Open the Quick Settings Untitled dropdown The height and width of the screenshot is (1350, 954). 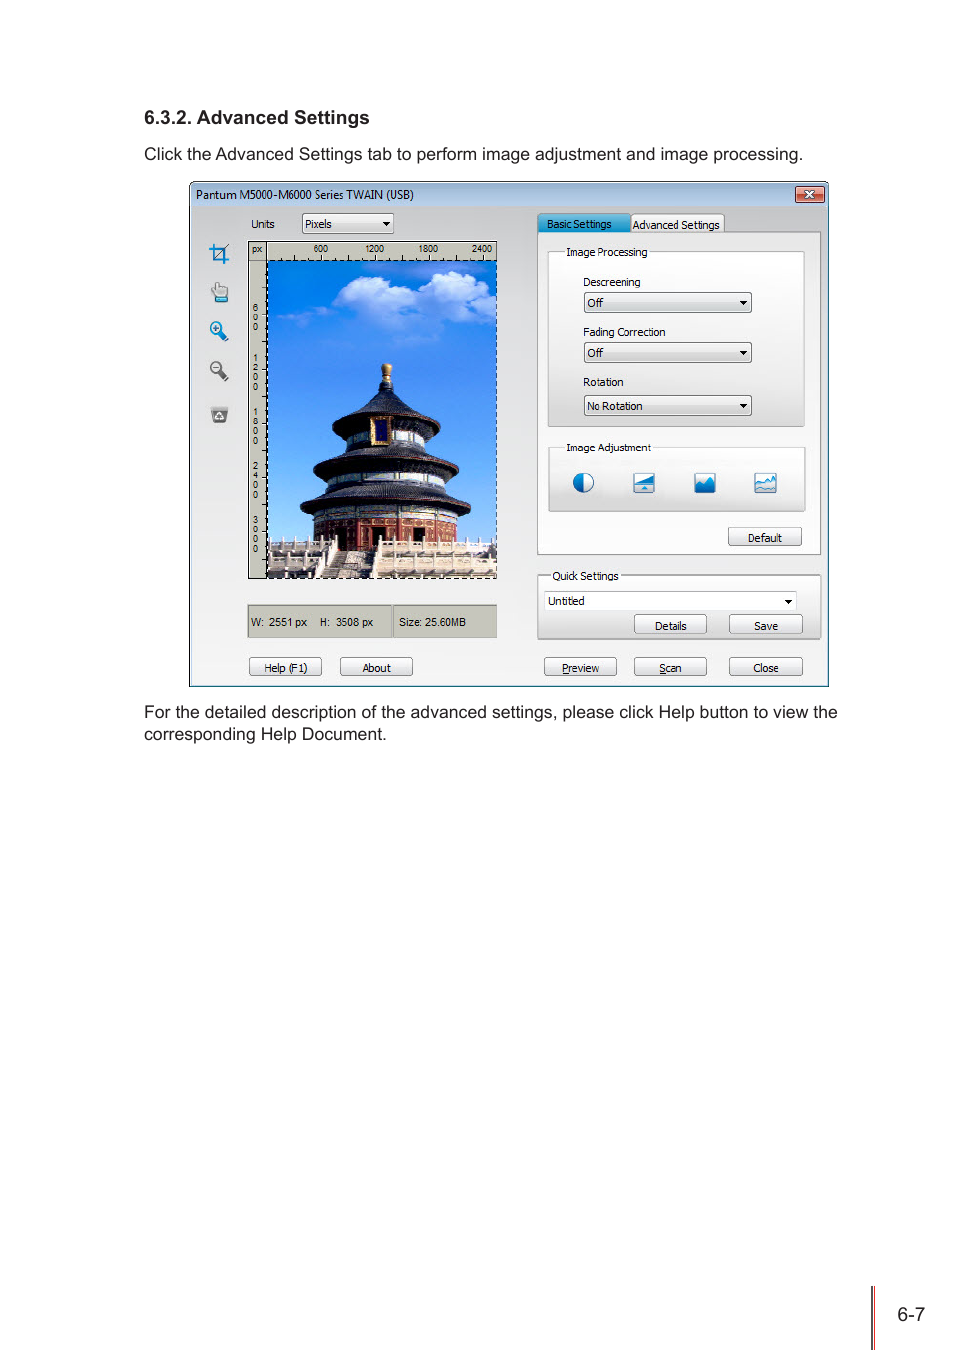[x=670, y=601]
